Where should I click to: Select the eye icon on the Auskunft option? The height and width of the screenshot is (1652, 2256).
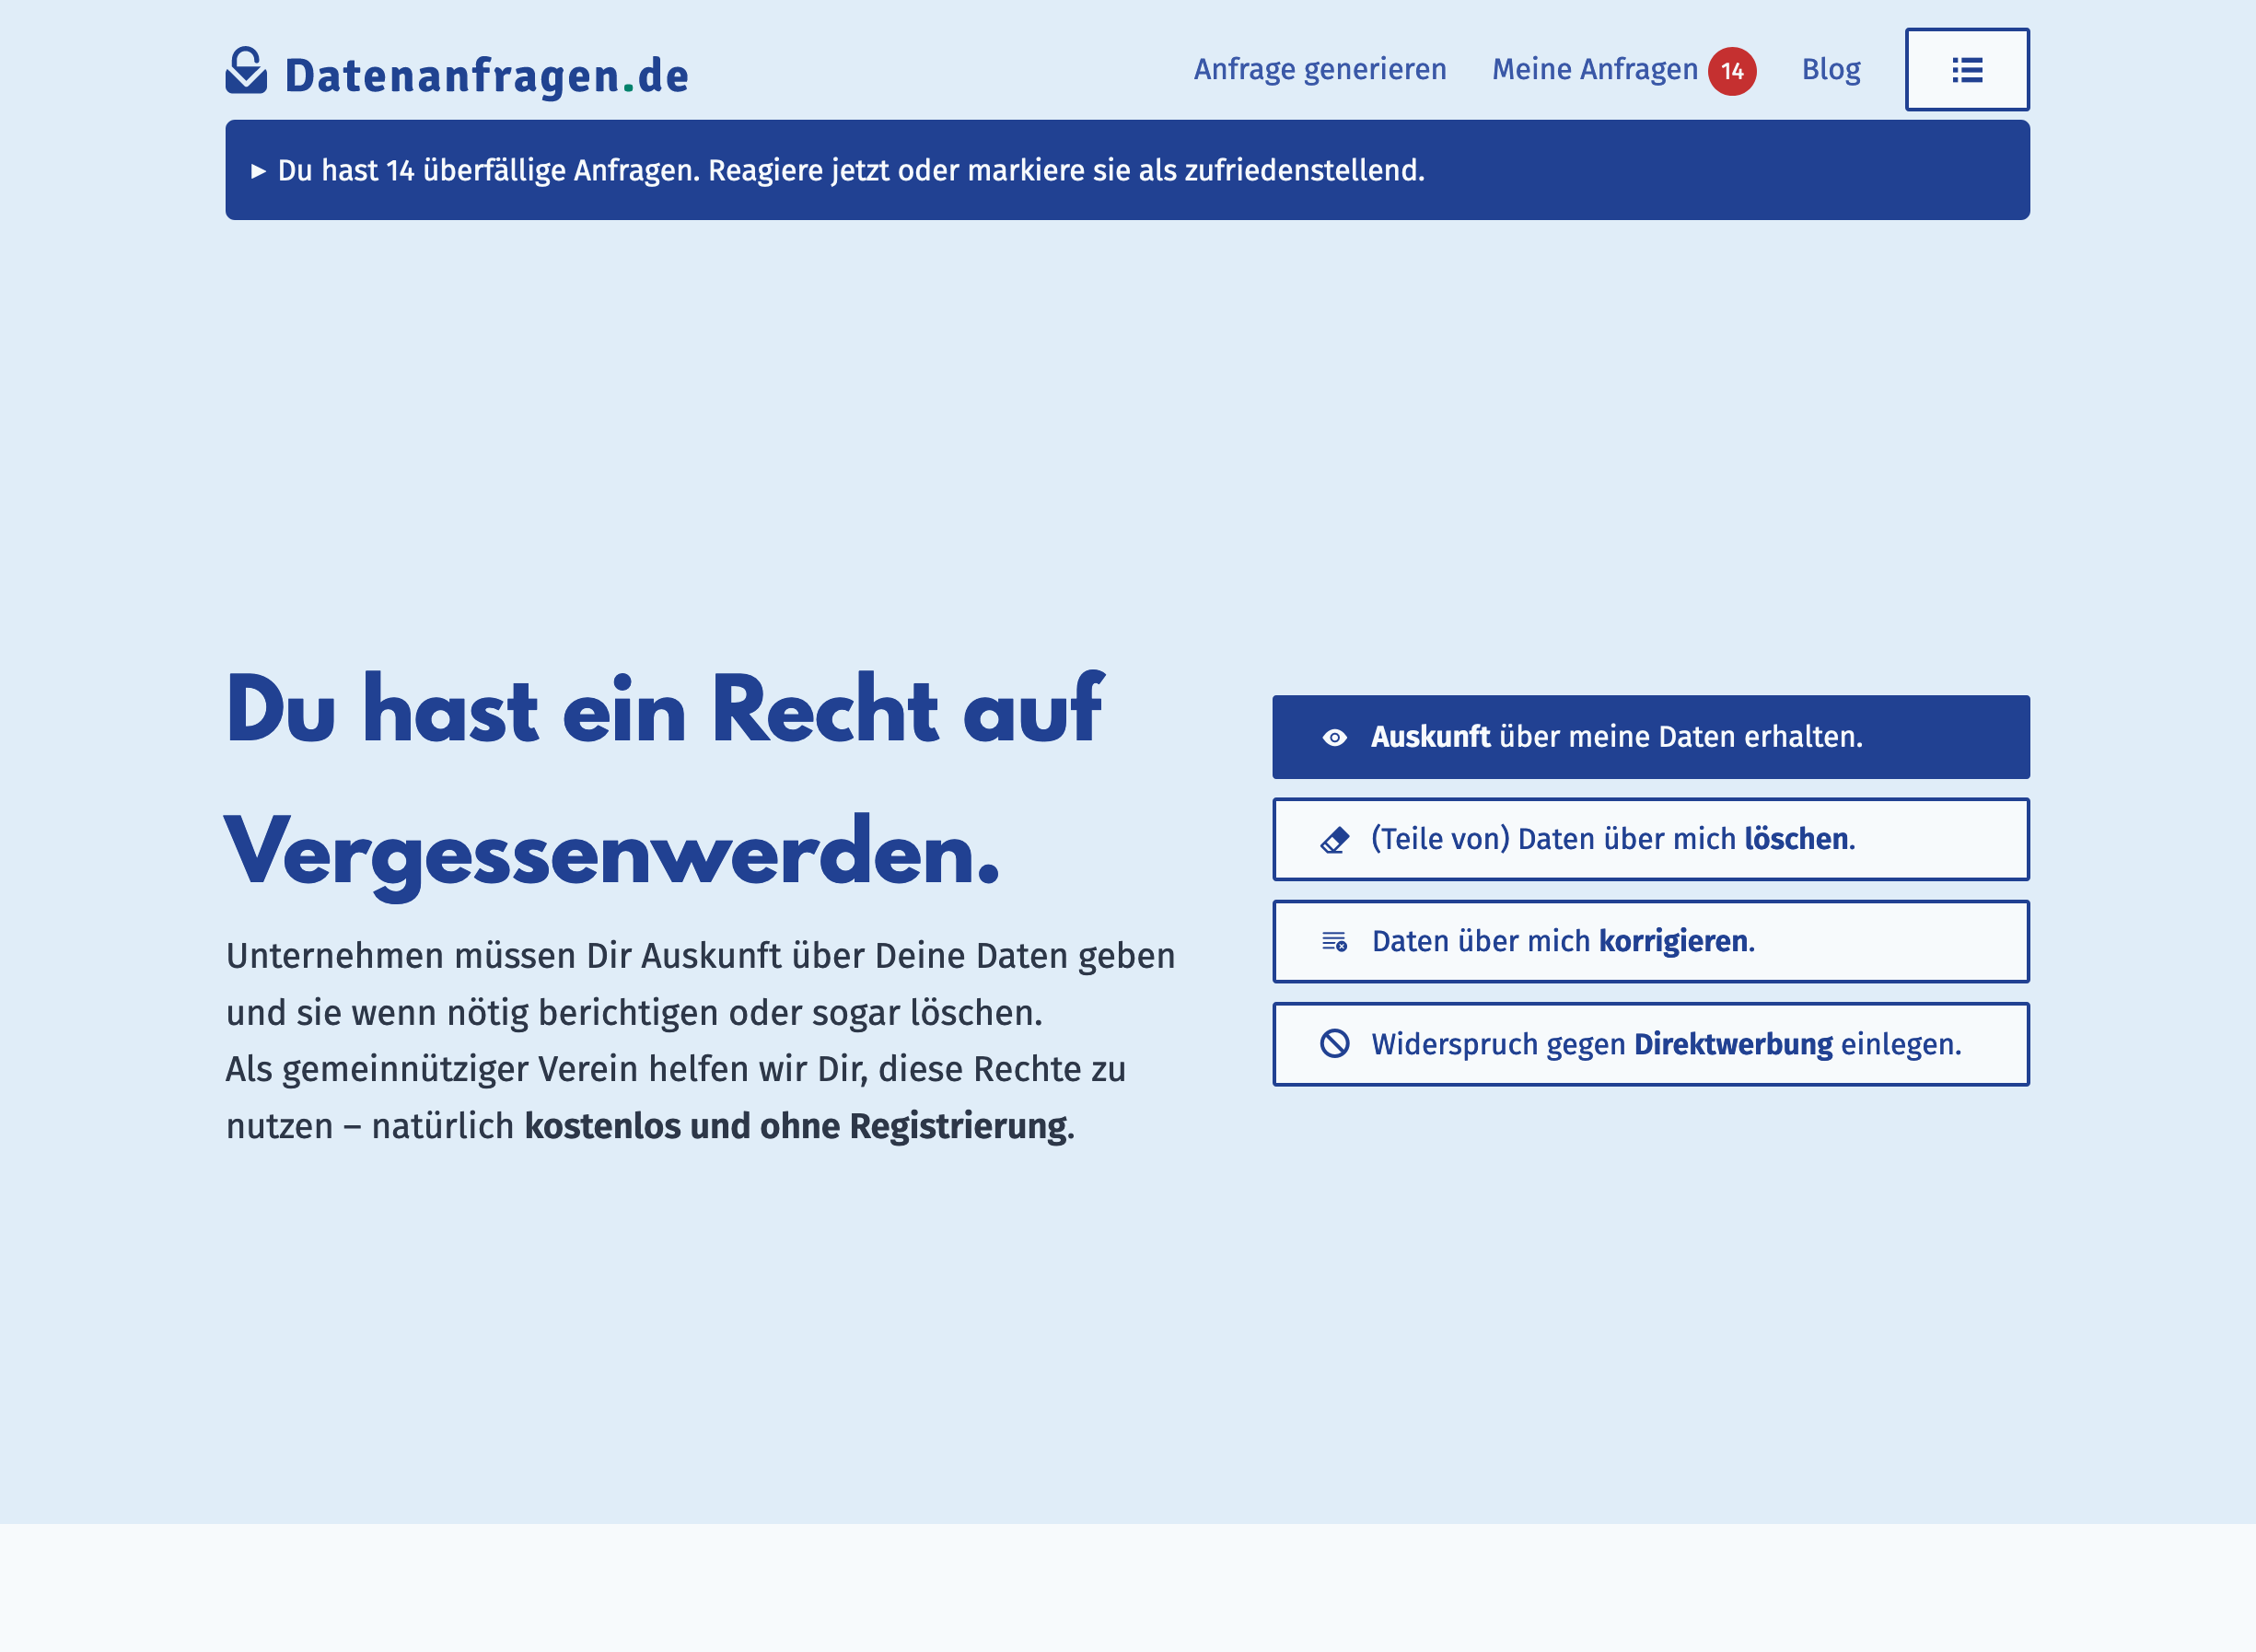pos(1337,738)
